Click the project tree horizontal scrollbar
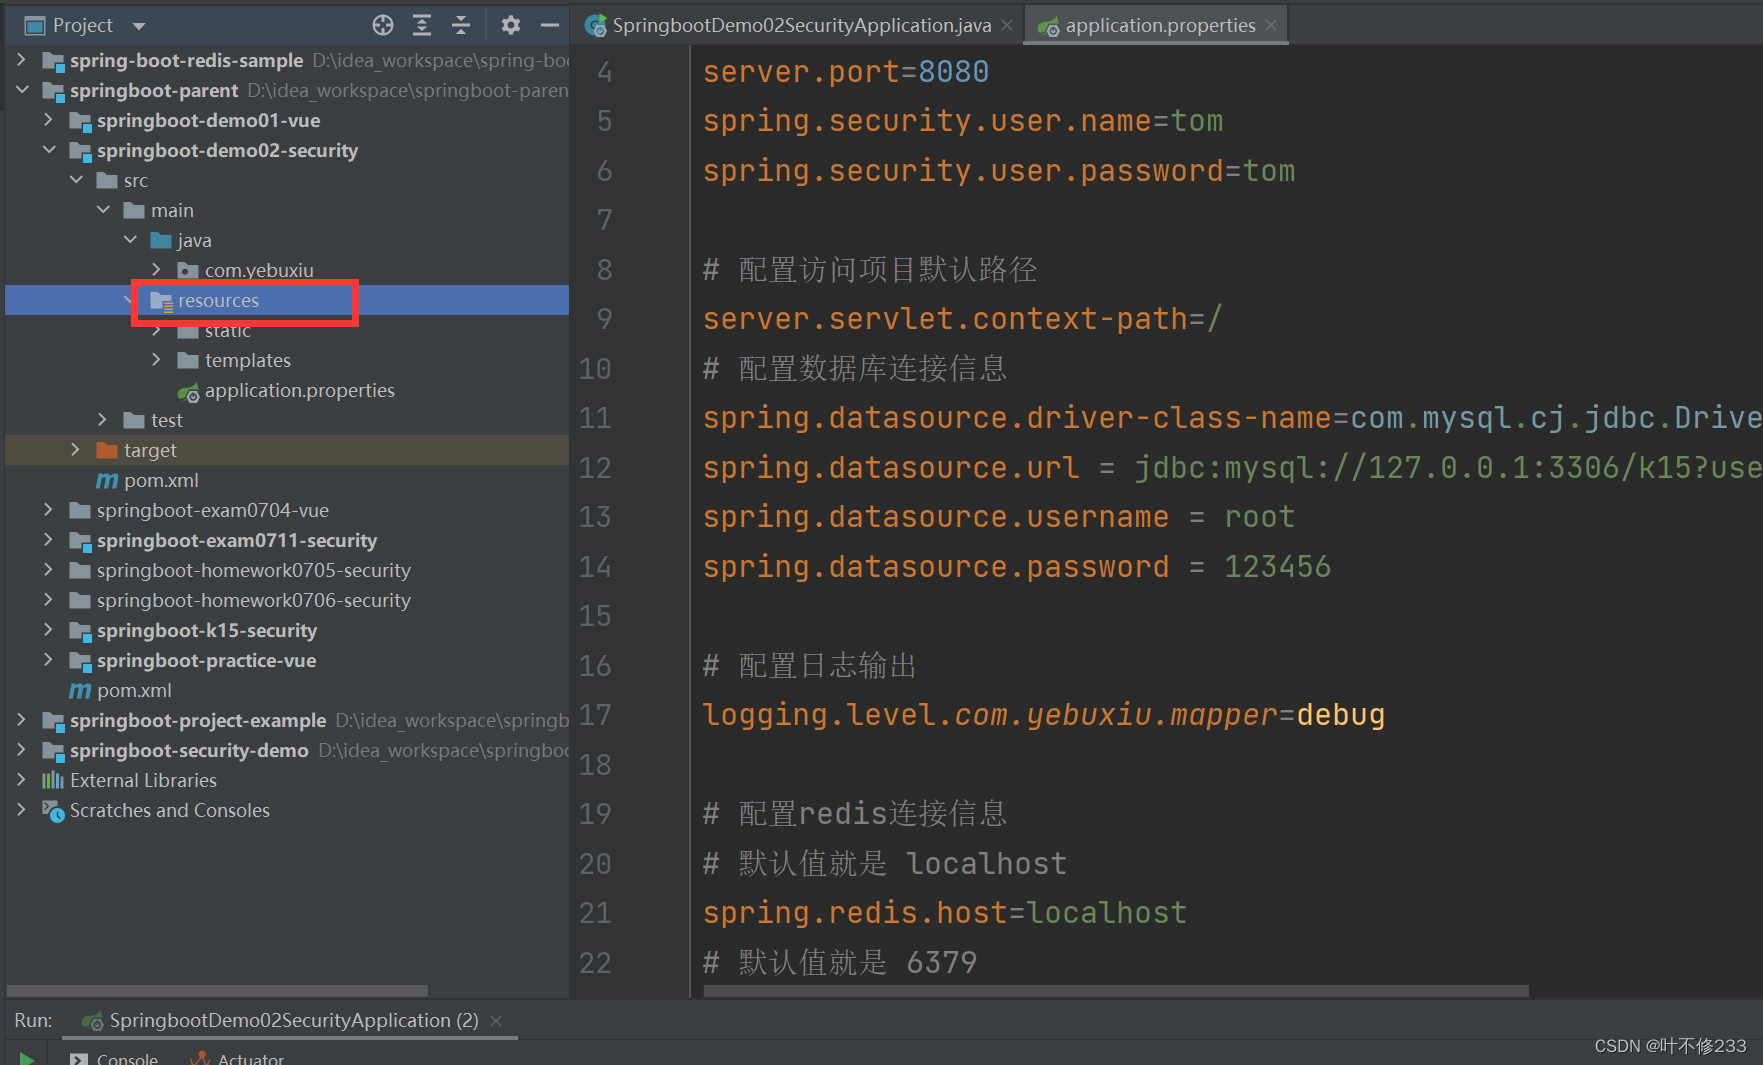The height and width of the screenshot is (1065, 1763). click(x=217, y=991)
